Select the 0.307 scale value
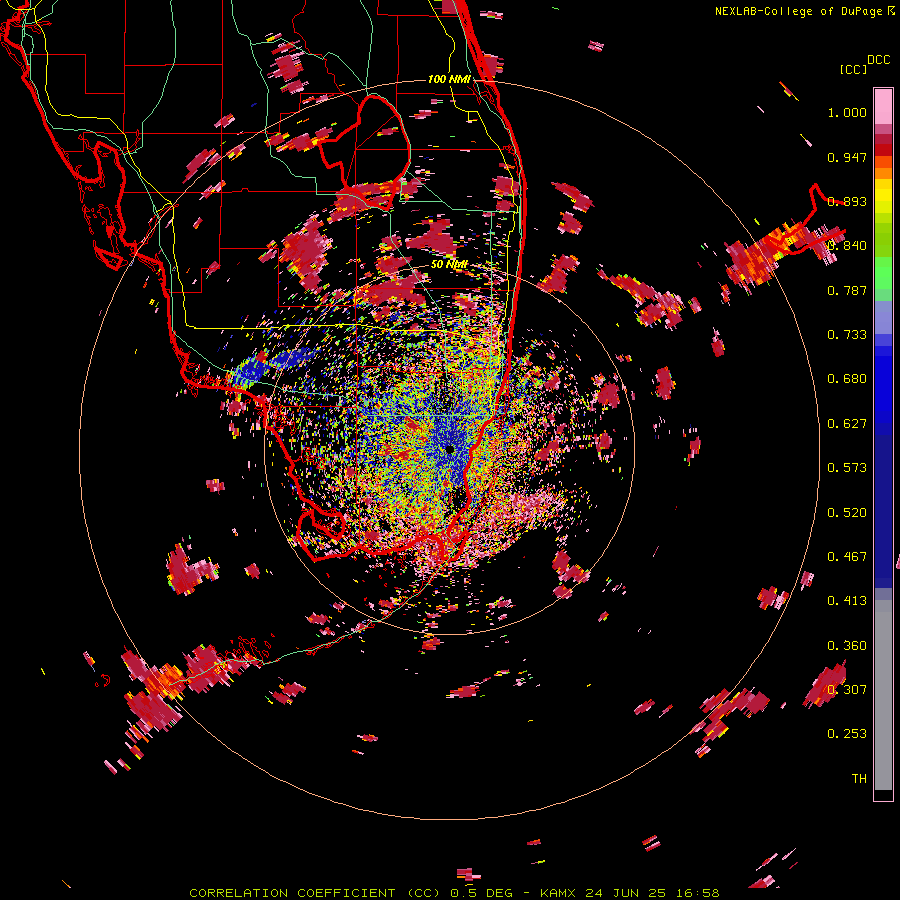Viewport: 900px width, 900px height. 847,690
